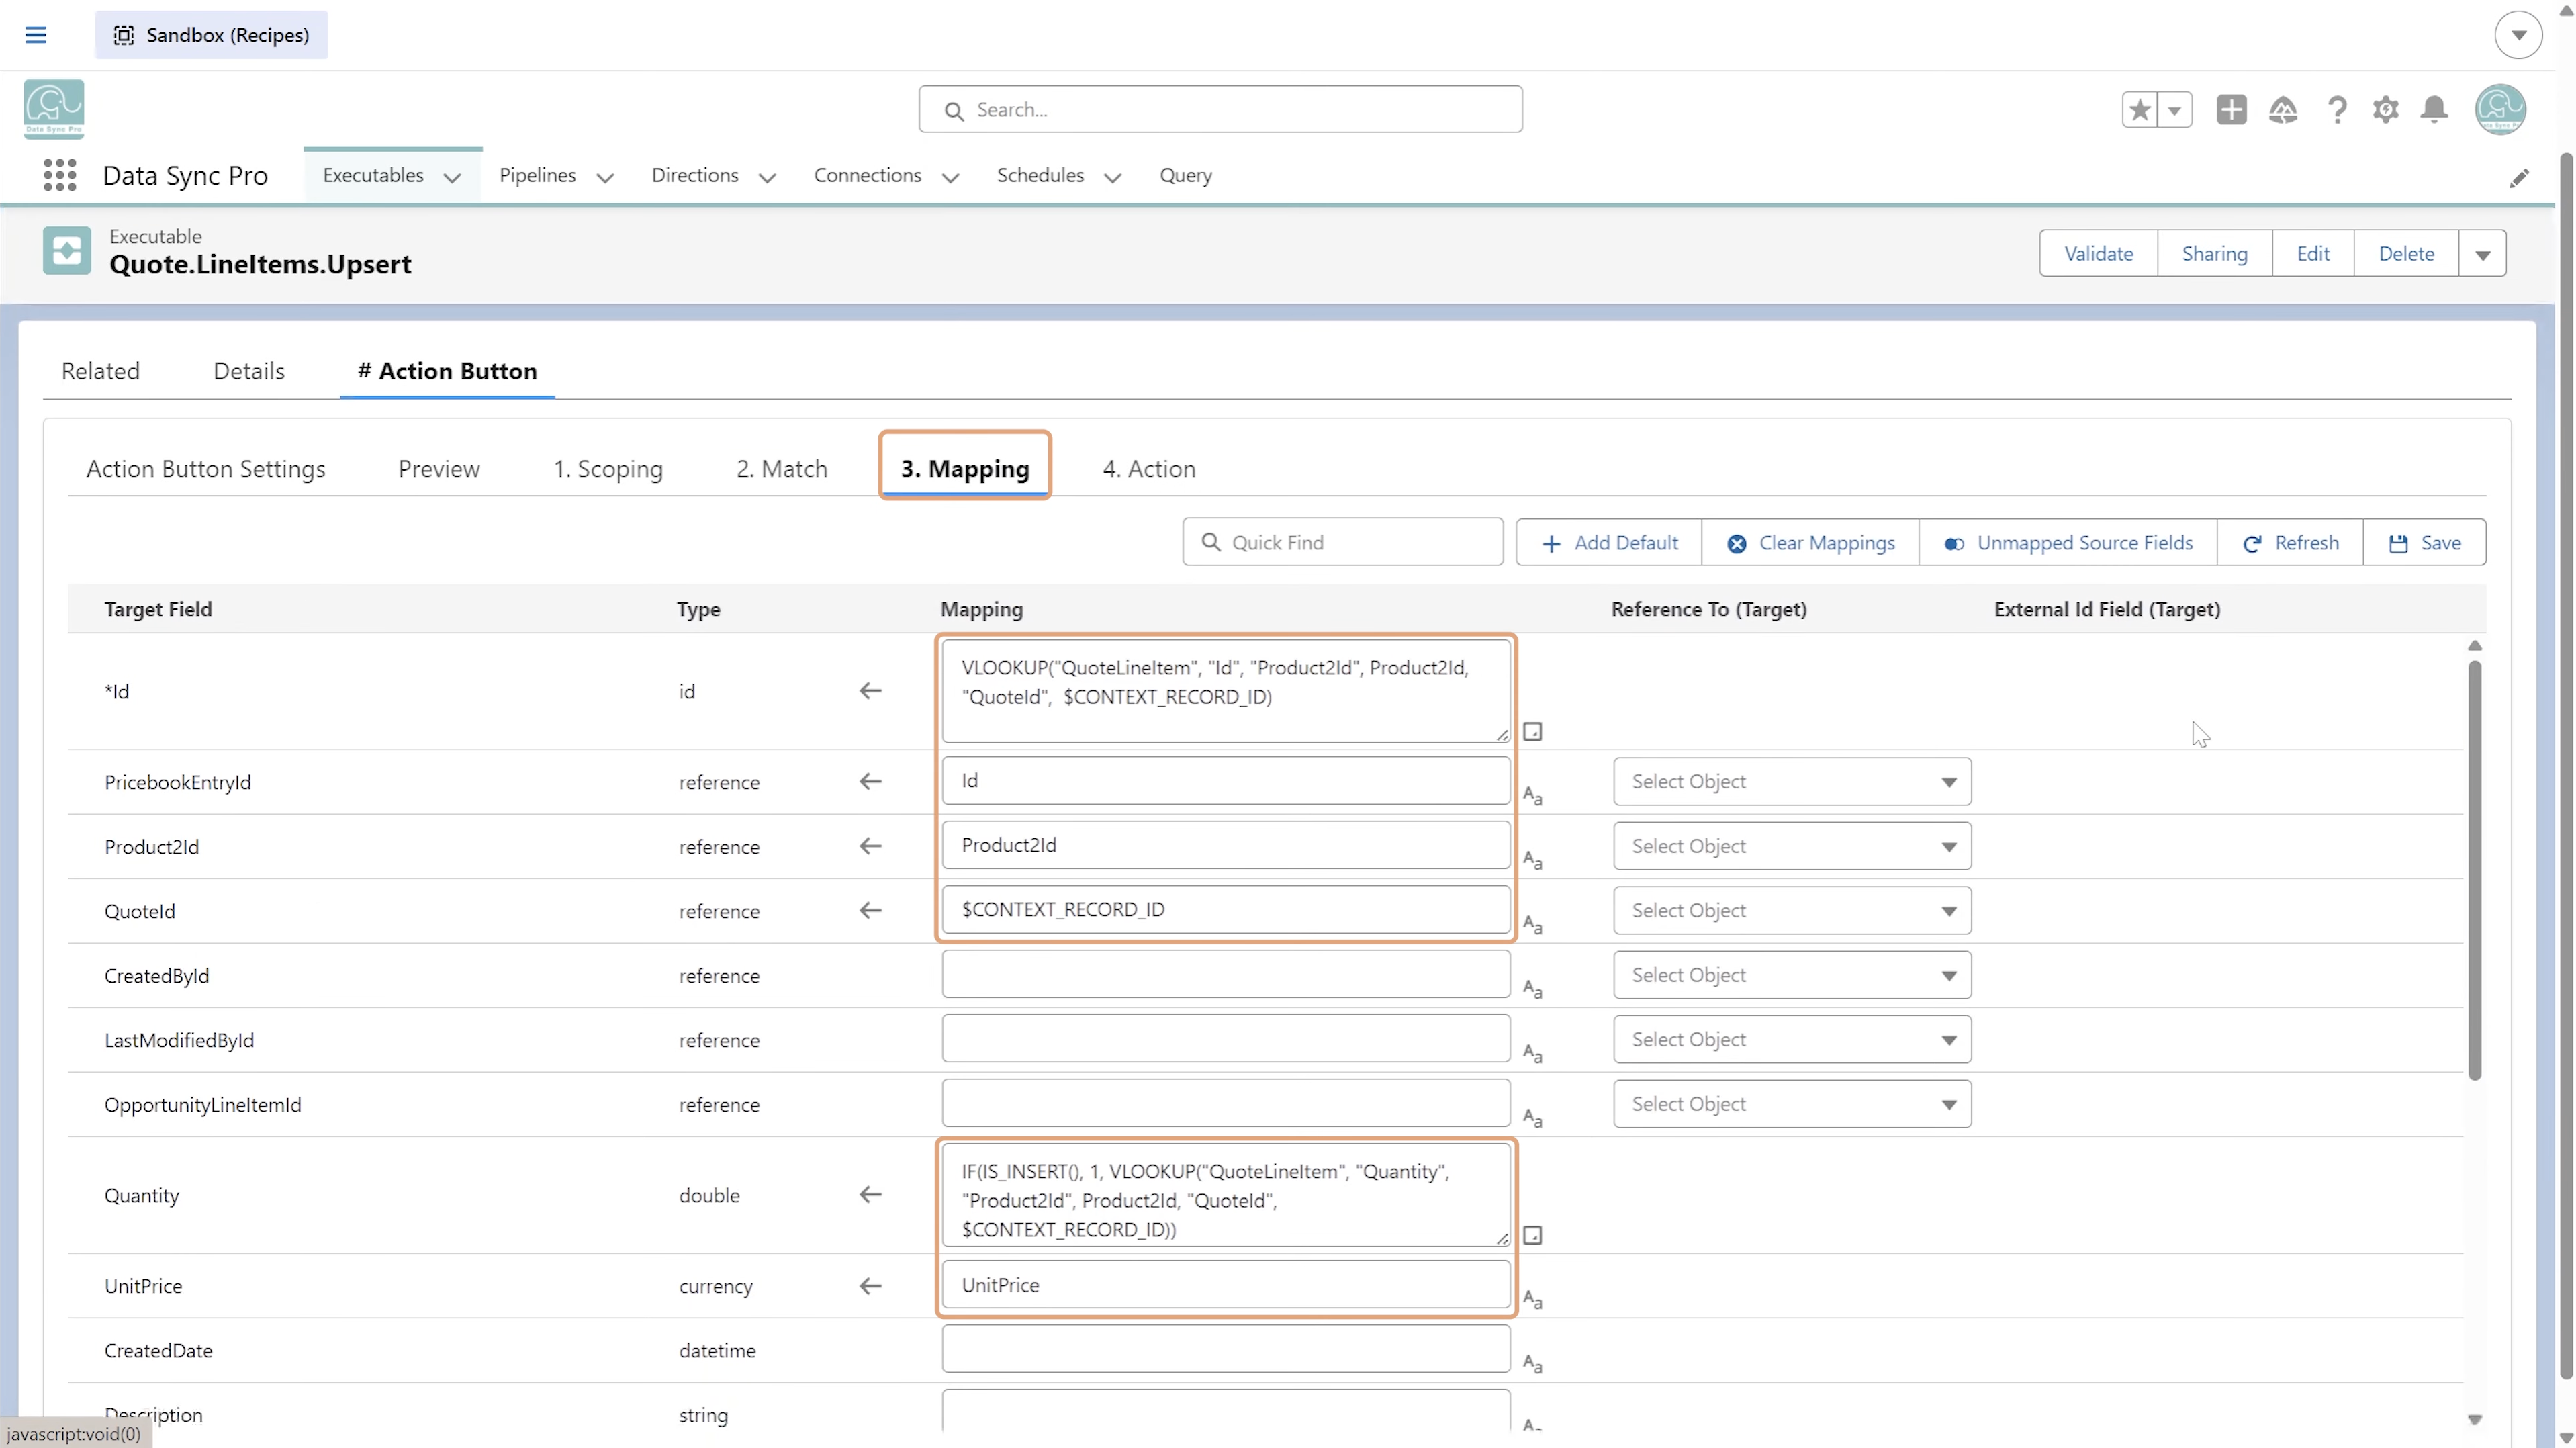Expand the Executables tab chevron menu

pos(452,178)
